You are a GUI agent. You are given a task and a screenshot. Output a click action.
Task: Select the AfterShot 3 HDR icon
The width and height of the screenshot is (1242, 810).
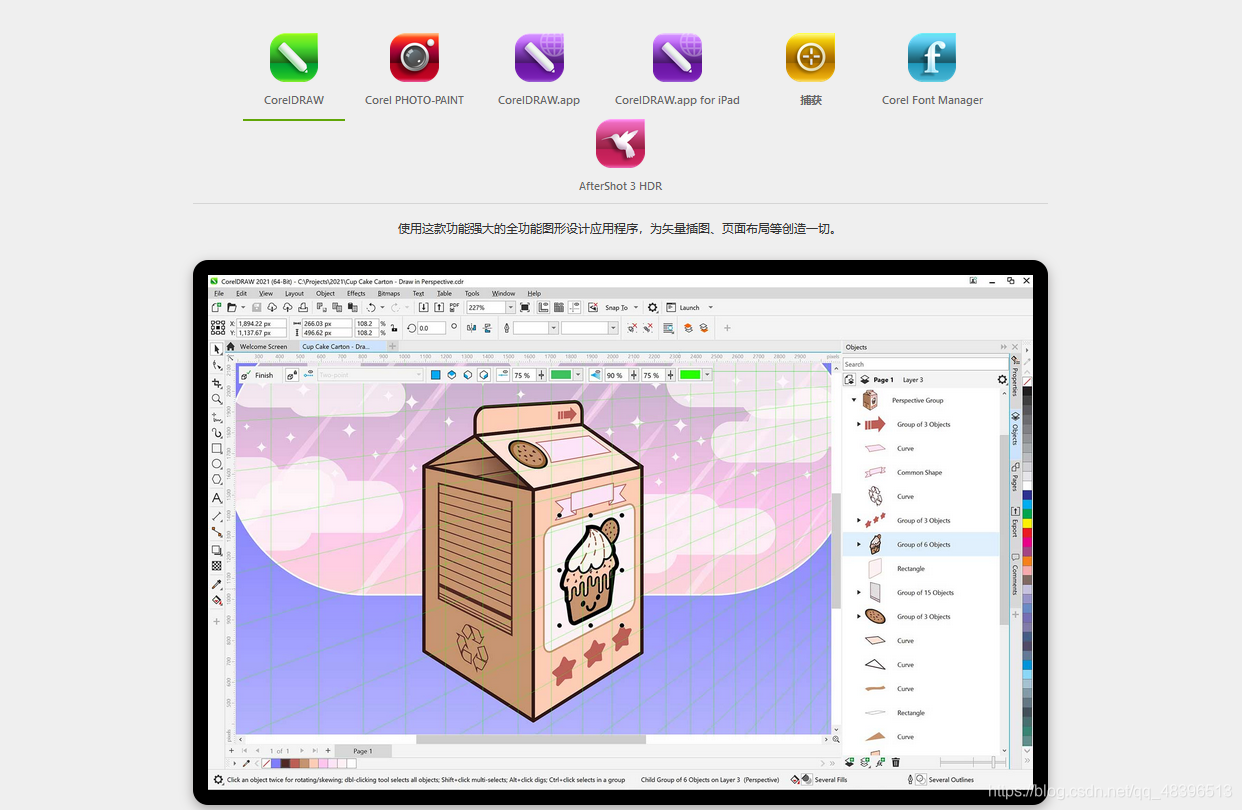pyautogui.click(x=620, y=144)
